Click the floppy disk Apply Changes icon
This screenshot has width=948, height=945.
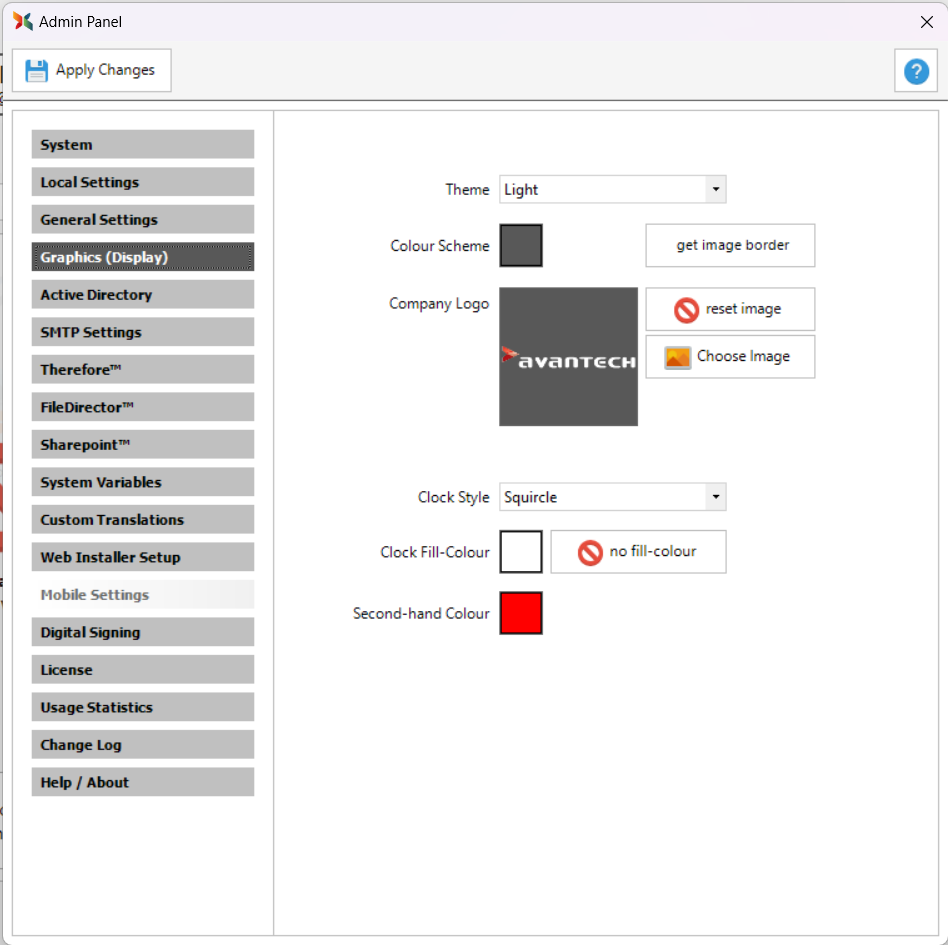pos(37,70)
